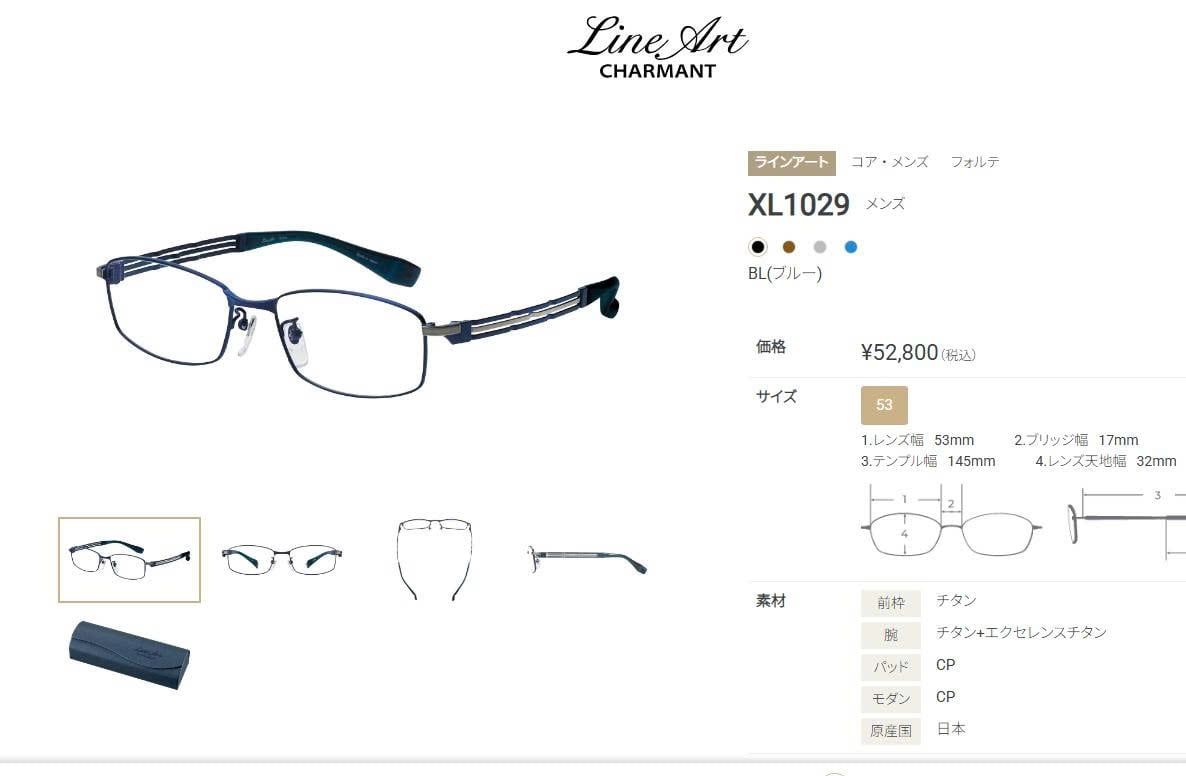Open the フォルテ category link
This screenshot has width=1186, height=776.
(x=975, y=162)
